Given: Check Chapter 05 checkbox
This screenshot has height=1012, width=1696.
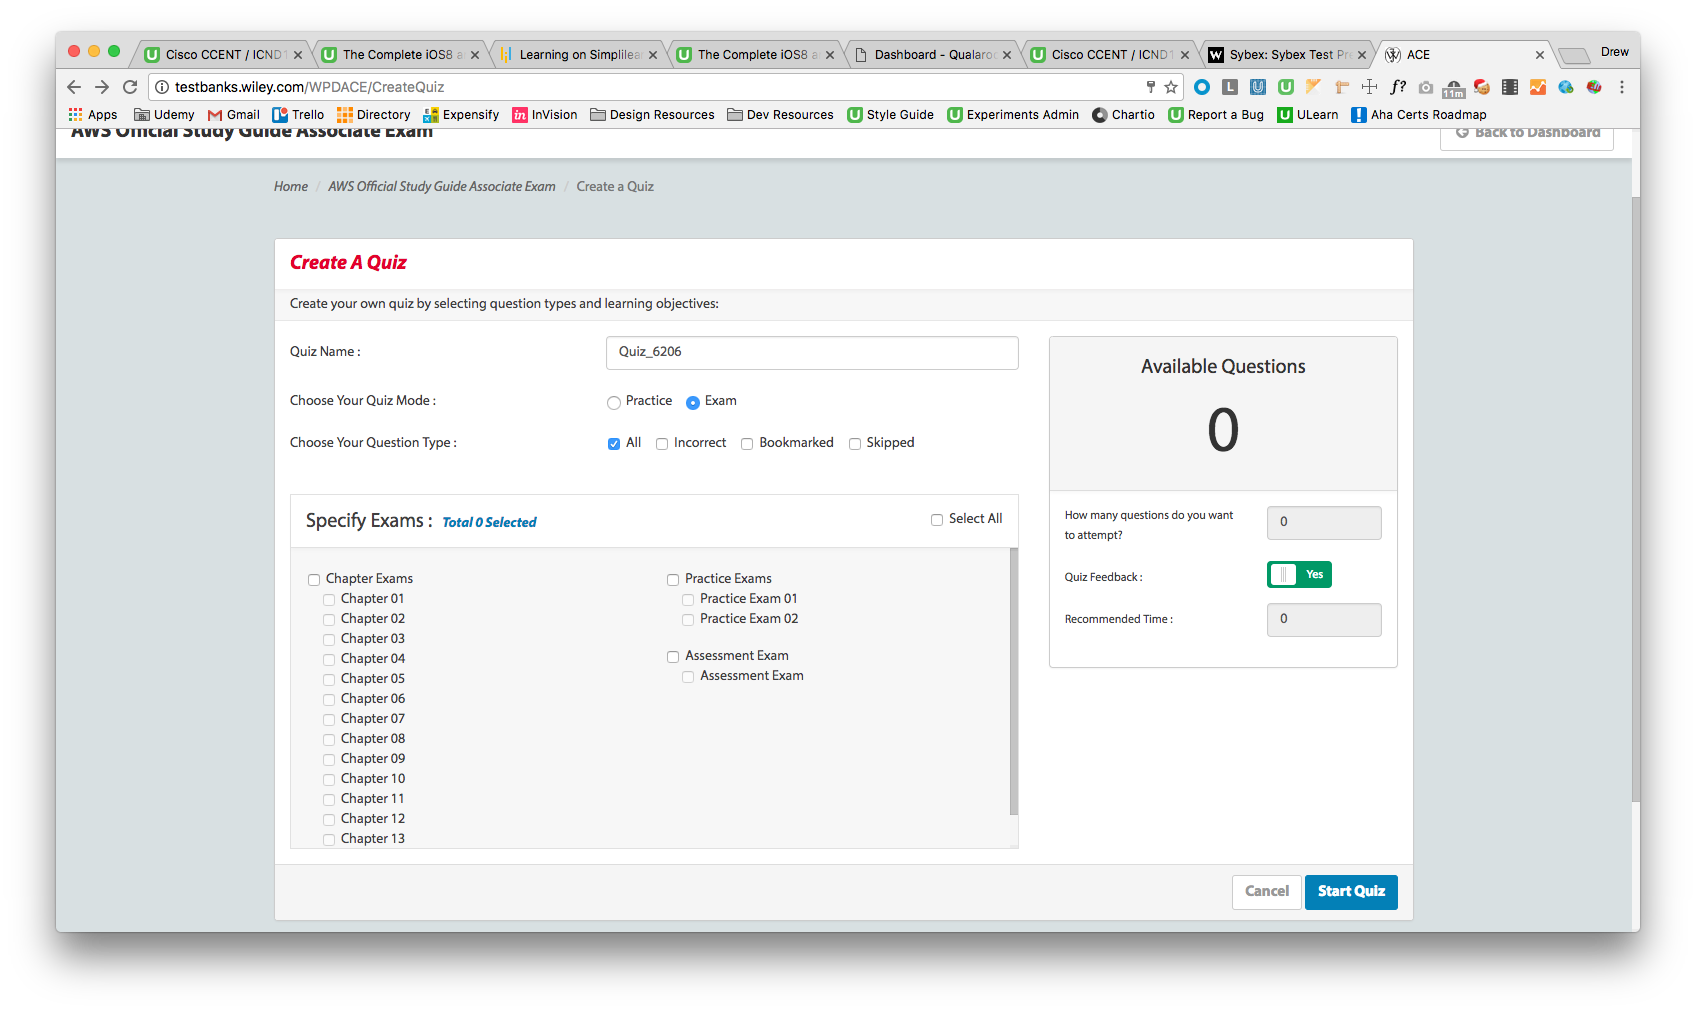Looking at the screenshot, I should click(x=329, y=680).
